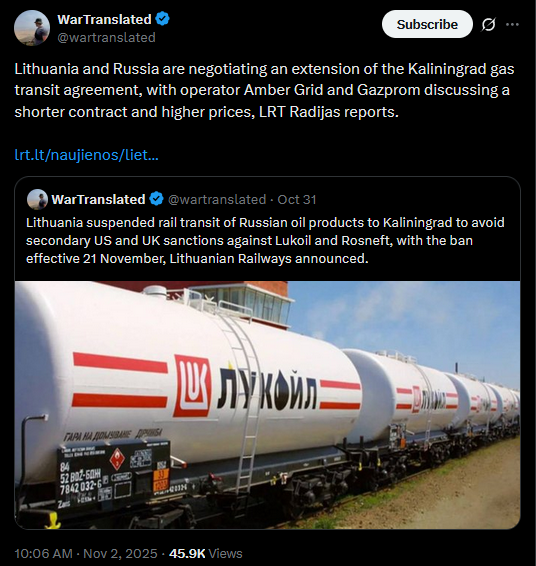
Task: Click the blue verified badge beside WarTranslated
Action: click(162, 19)
